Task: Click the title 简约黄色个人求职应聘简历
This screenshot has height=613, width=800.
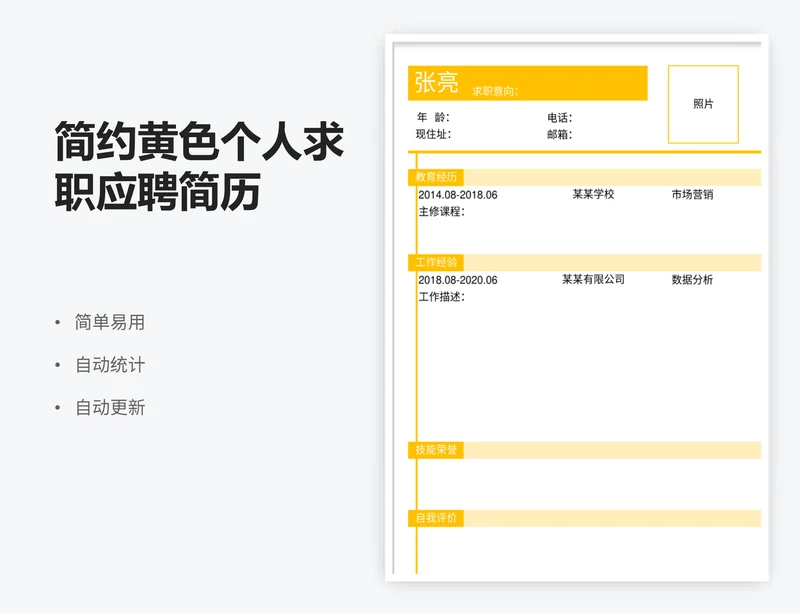Action: pyautogui.click(x=199, y=166)
